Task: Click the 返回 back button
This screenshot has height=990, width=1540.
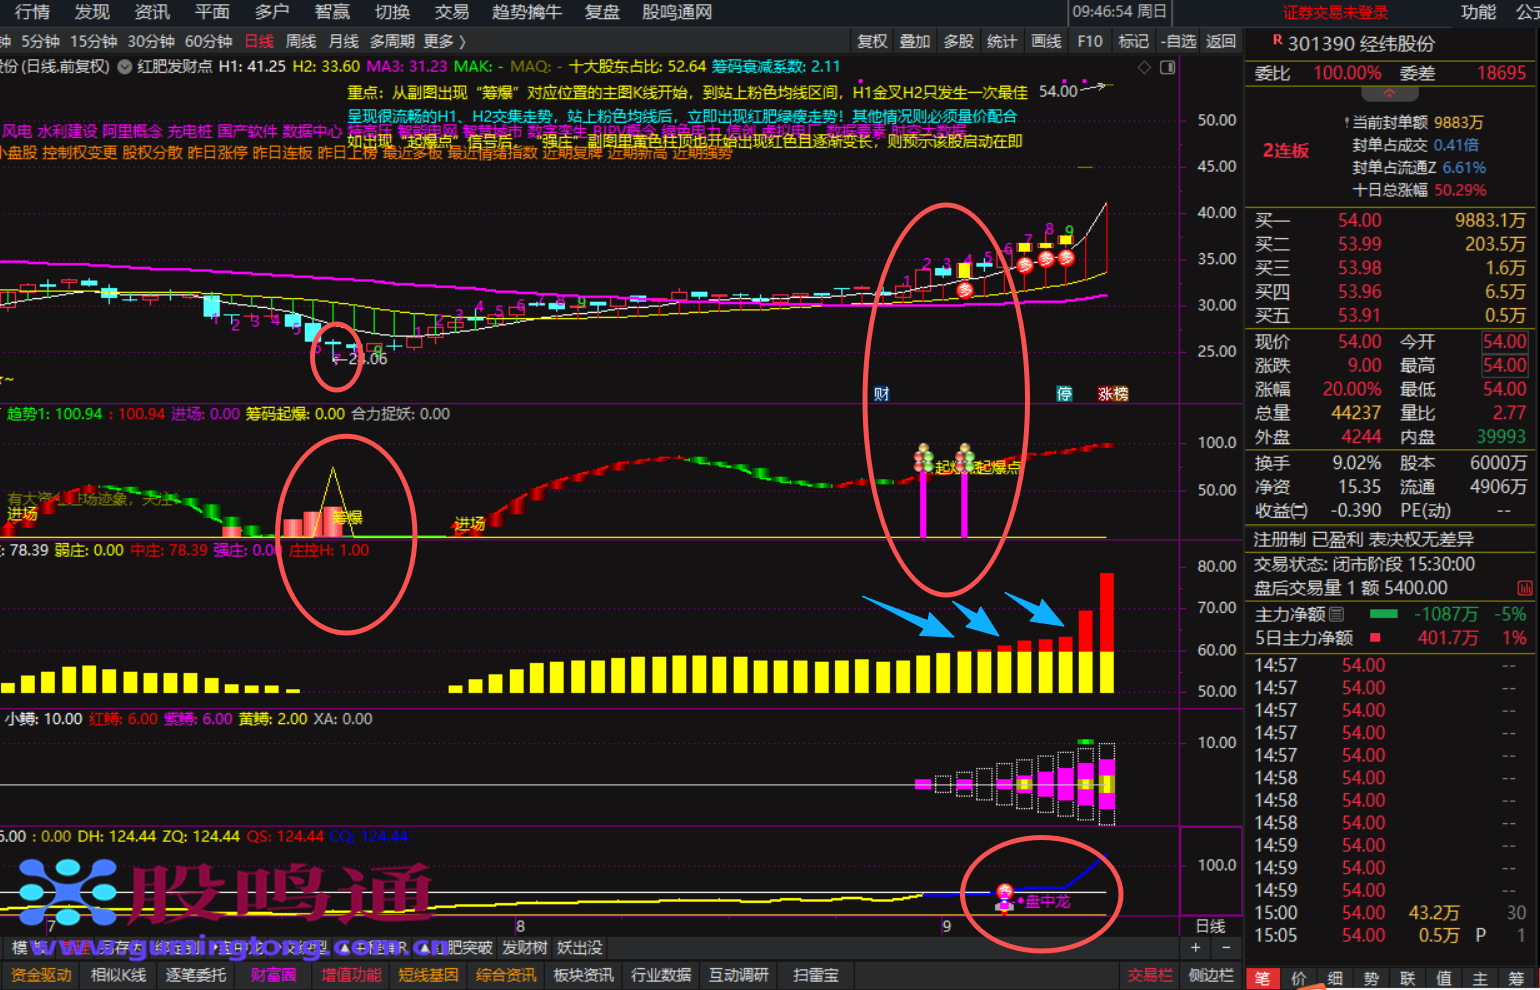Action: point(1221,41)
